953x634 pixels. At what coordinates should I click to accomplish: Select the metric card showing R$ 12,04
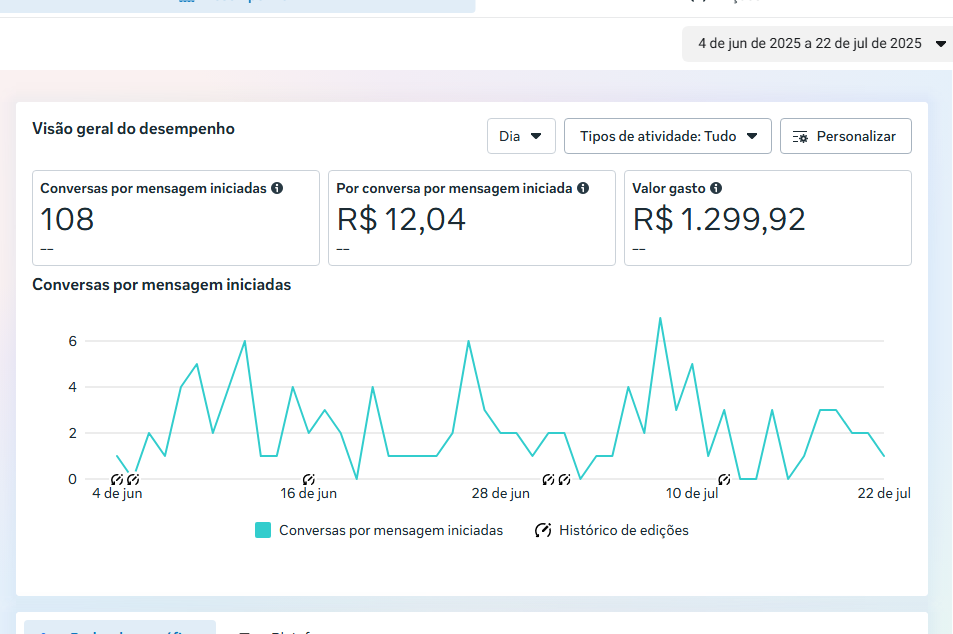point(471,218)
